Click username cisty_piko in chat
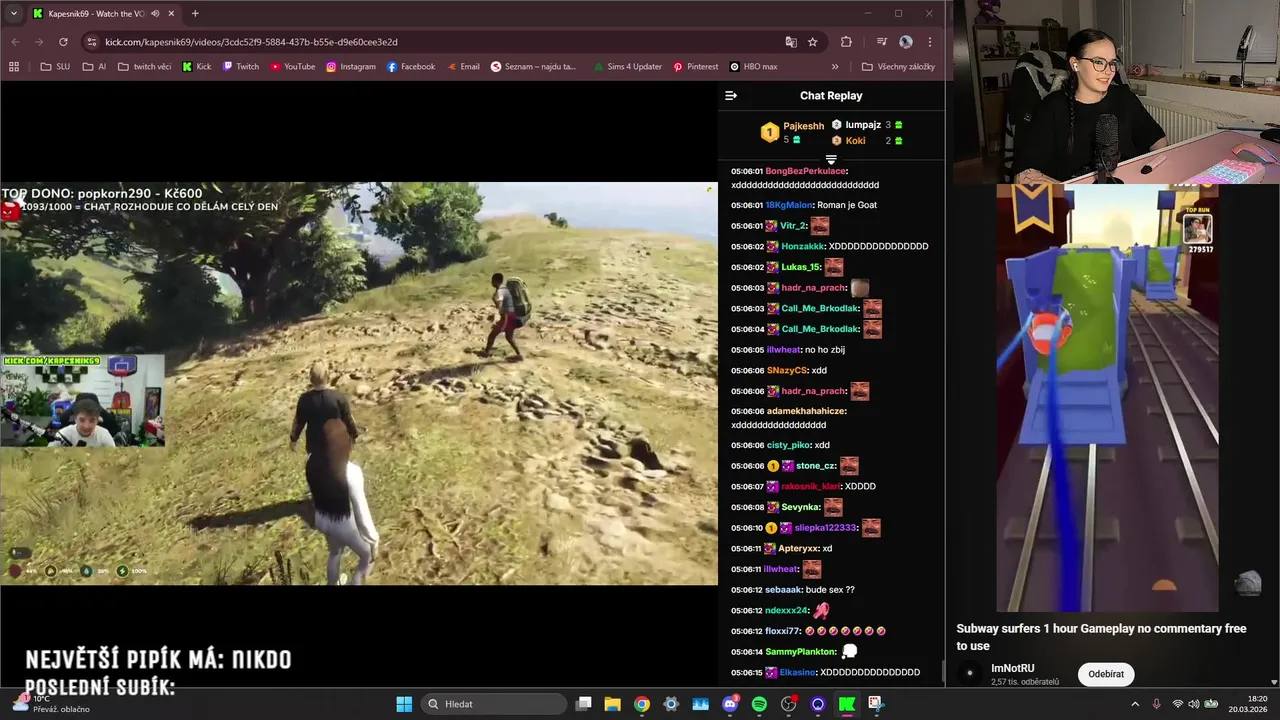Image resolution: width=1280 pixels, height=720 pixels. (x=788, y=445)
